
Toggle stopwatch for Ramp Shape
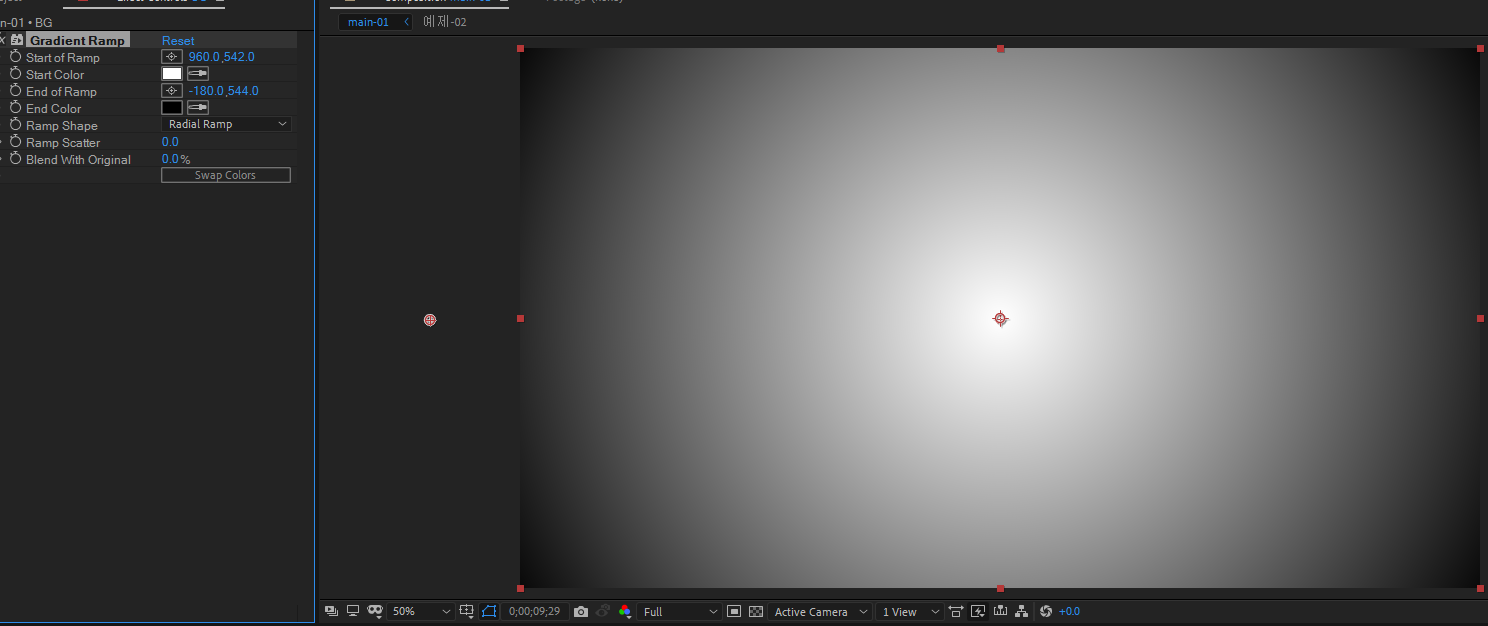click(16, 125)
